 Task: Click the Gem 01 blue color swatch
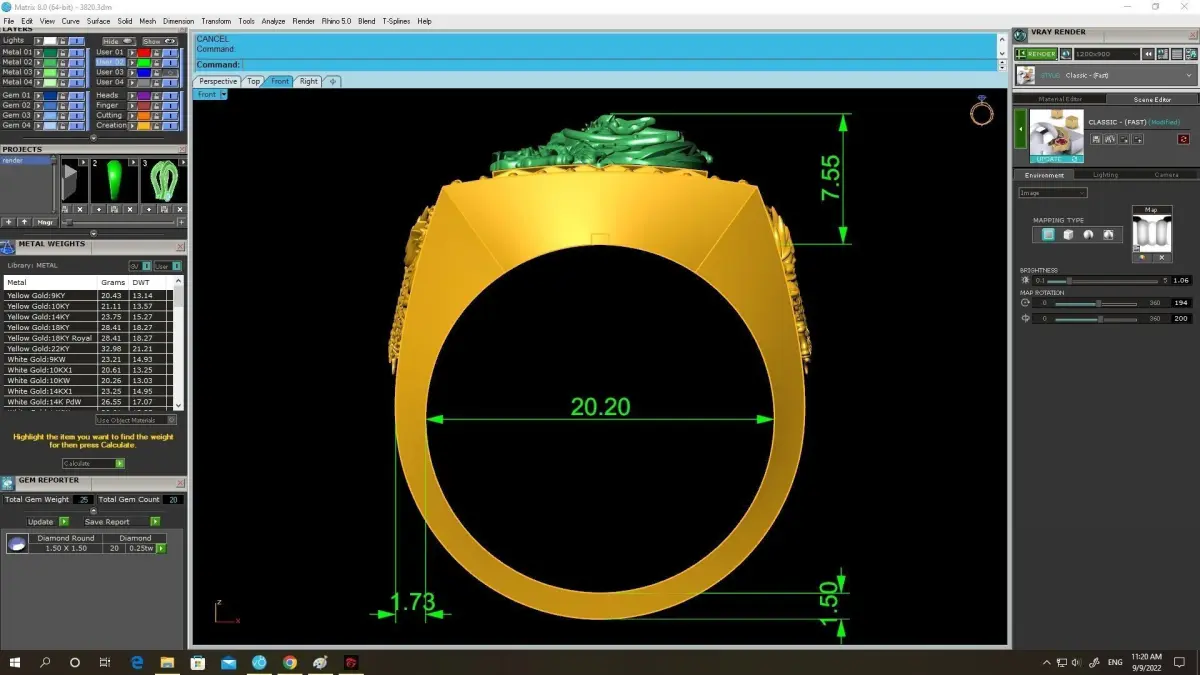coord(50,96)
